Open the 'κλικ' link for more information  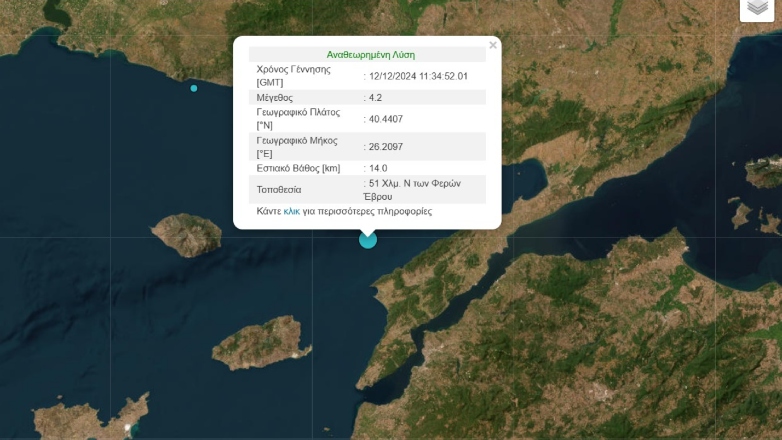pos(292,211)
